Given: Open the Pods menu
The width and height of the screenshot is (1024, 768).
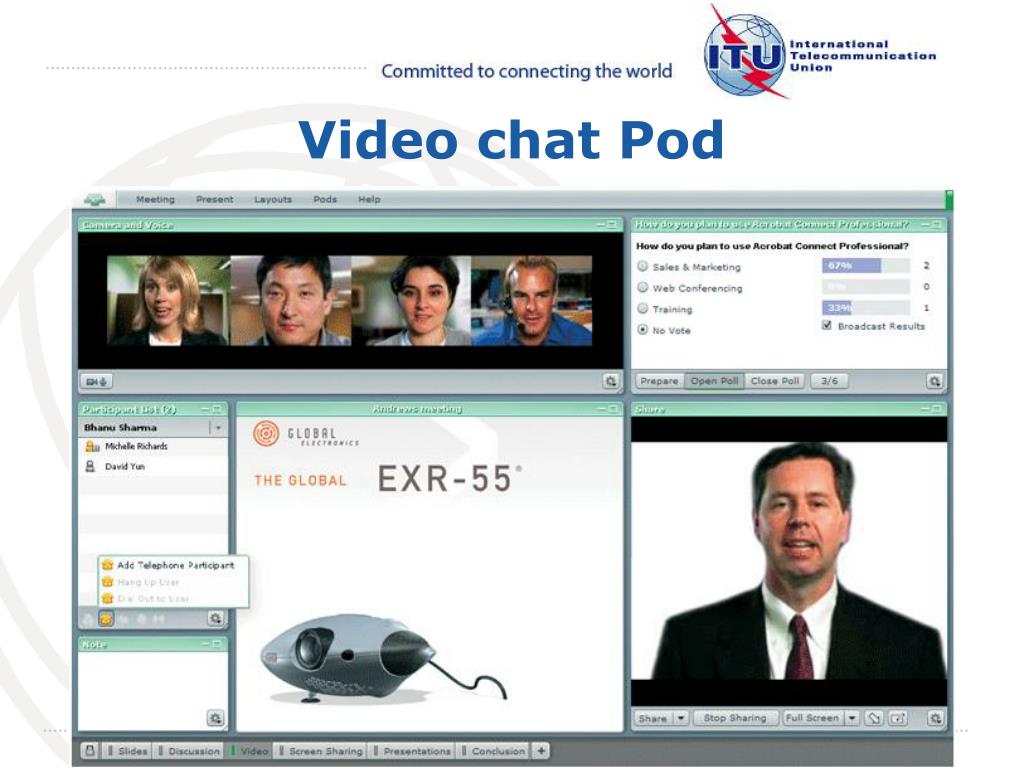Looking at the screenshot, I should click(325, 199).
